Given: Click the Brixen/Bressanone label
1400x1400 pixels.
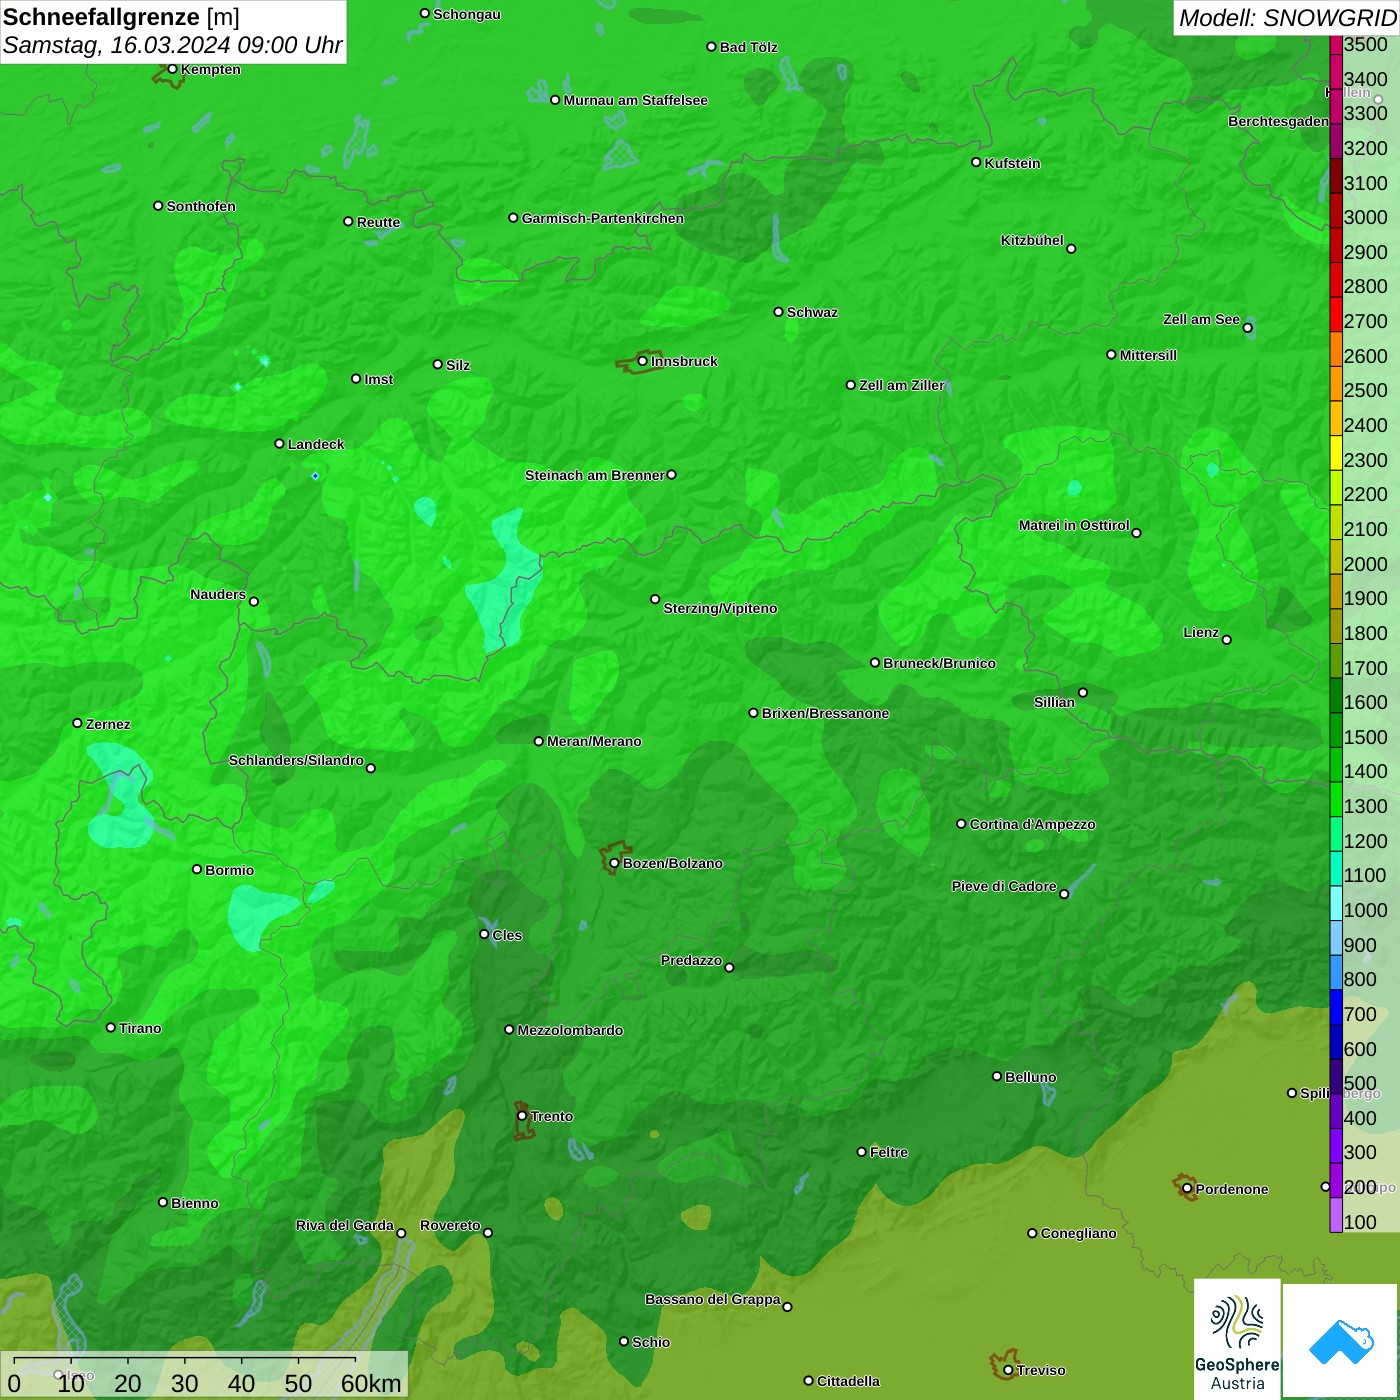Looking at the screenshot, I should pyautogui.click(x=826, y=713).
